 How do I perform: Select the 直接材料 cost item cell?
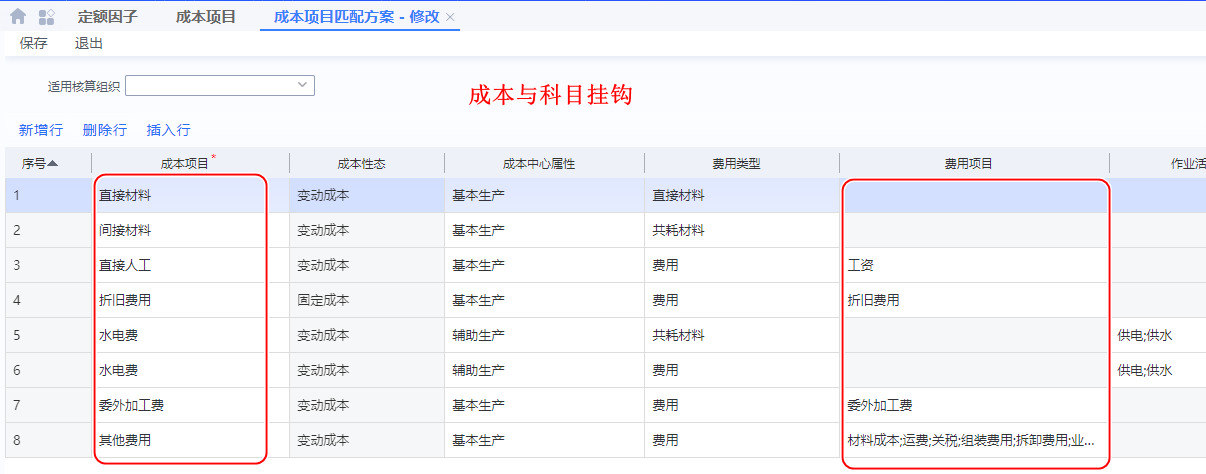pos(125,196)
